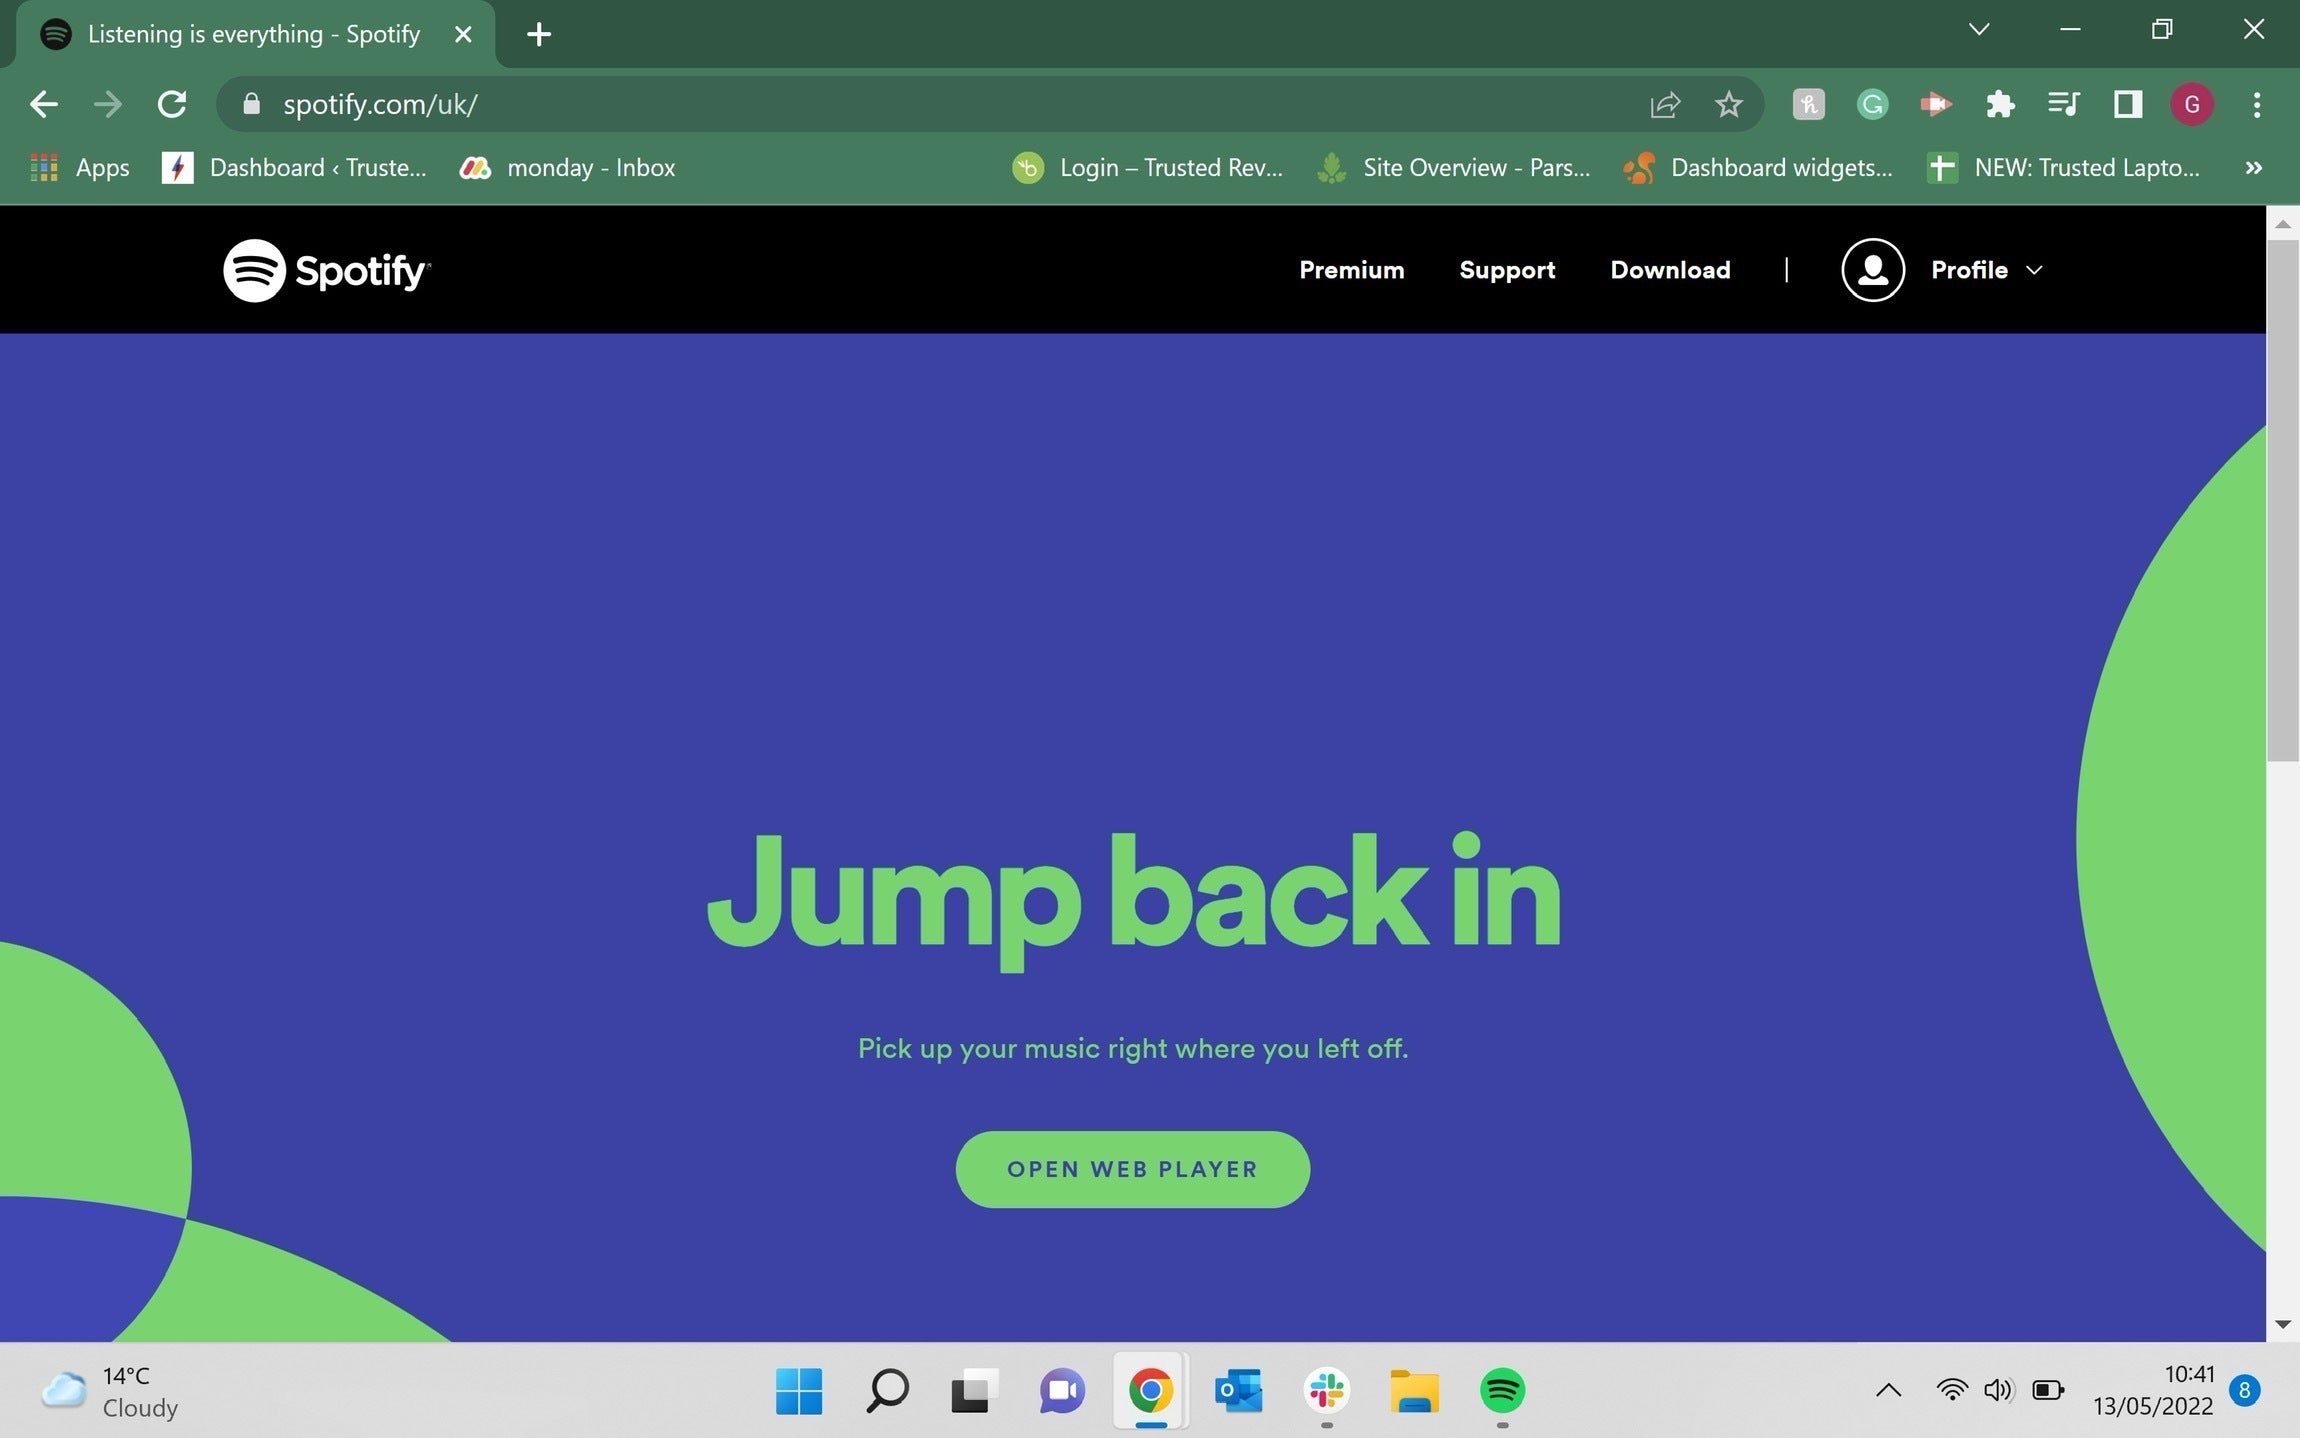Open Spotify app from taskbar
Image resolution: width=2300 pixels, height=1438 pixels.
[1502, 1391]
